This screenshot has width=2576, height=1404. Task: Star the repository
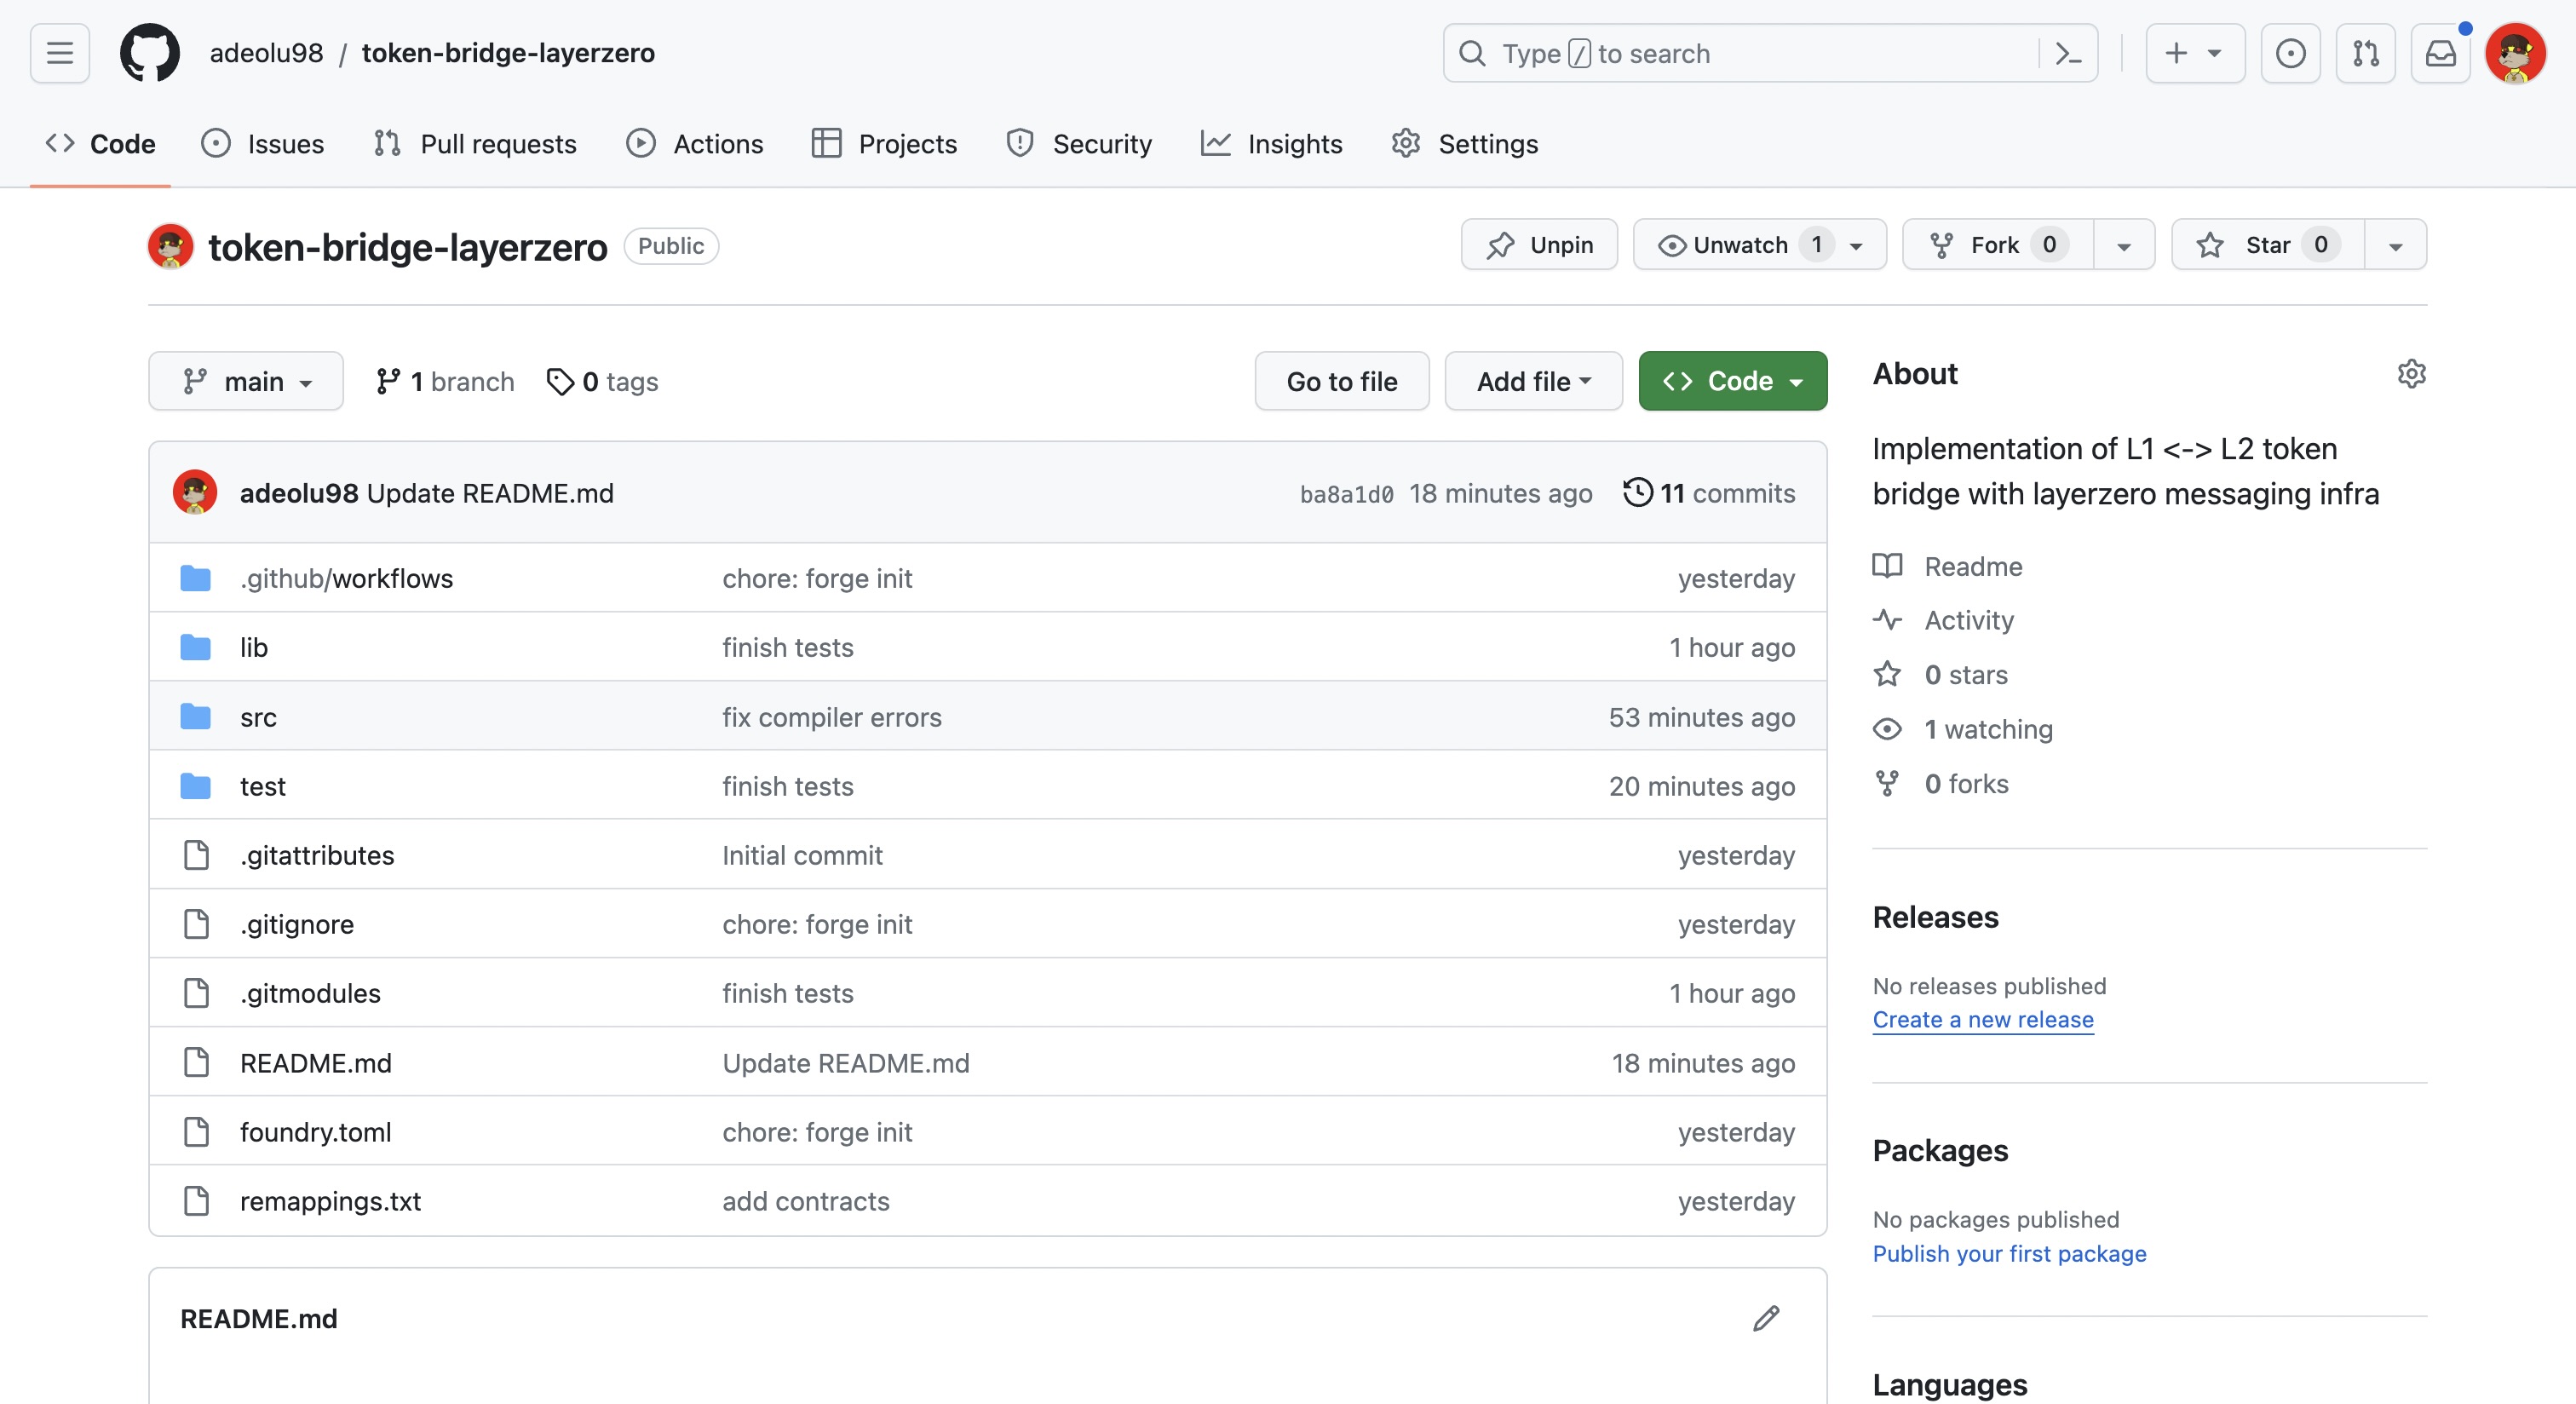(2268, 245)
